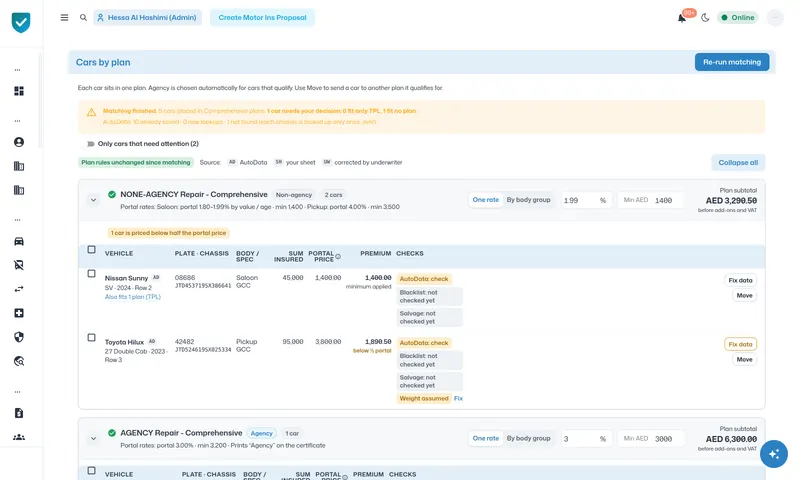Open the AI sparkle assistant button
The image size is (800, 480).
tap(773, 453)
